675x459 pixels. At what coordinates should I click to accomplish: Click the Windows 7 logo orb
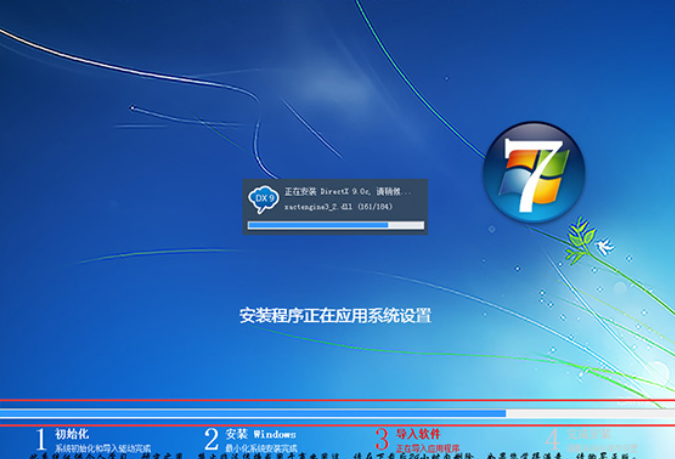pos(534,172)
